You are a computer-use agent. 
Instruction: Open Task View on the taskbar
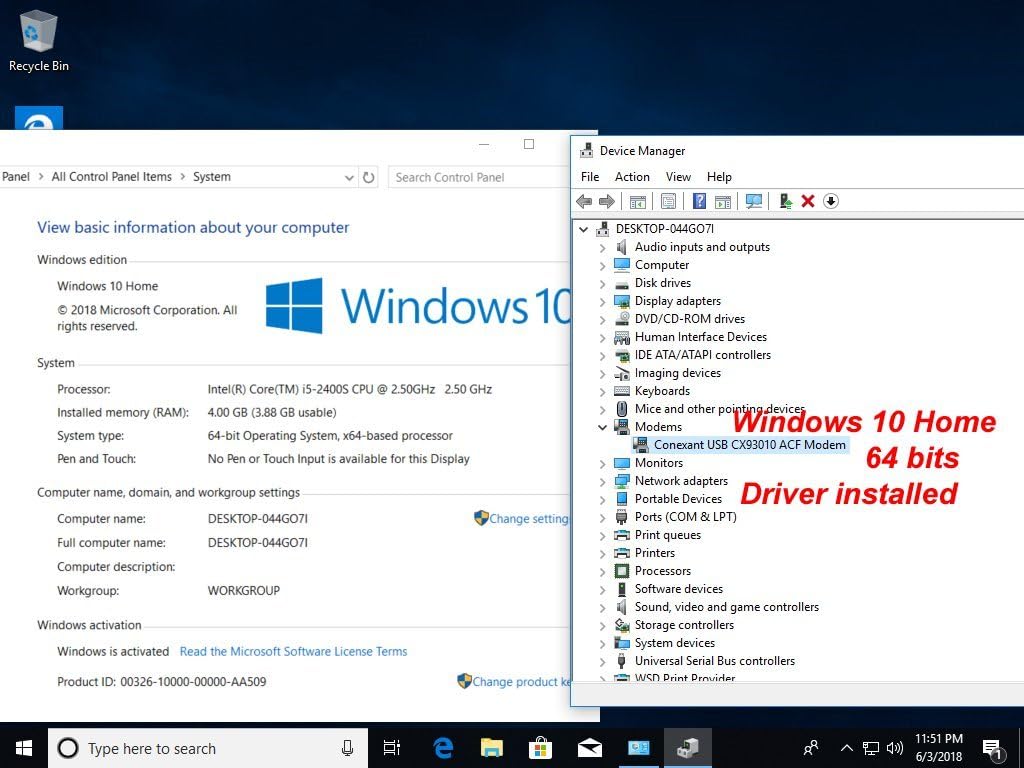392,748
